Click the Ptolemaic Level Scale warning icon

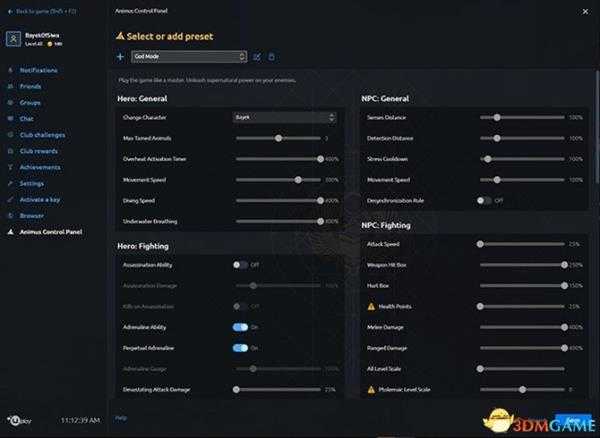point(371,389)
